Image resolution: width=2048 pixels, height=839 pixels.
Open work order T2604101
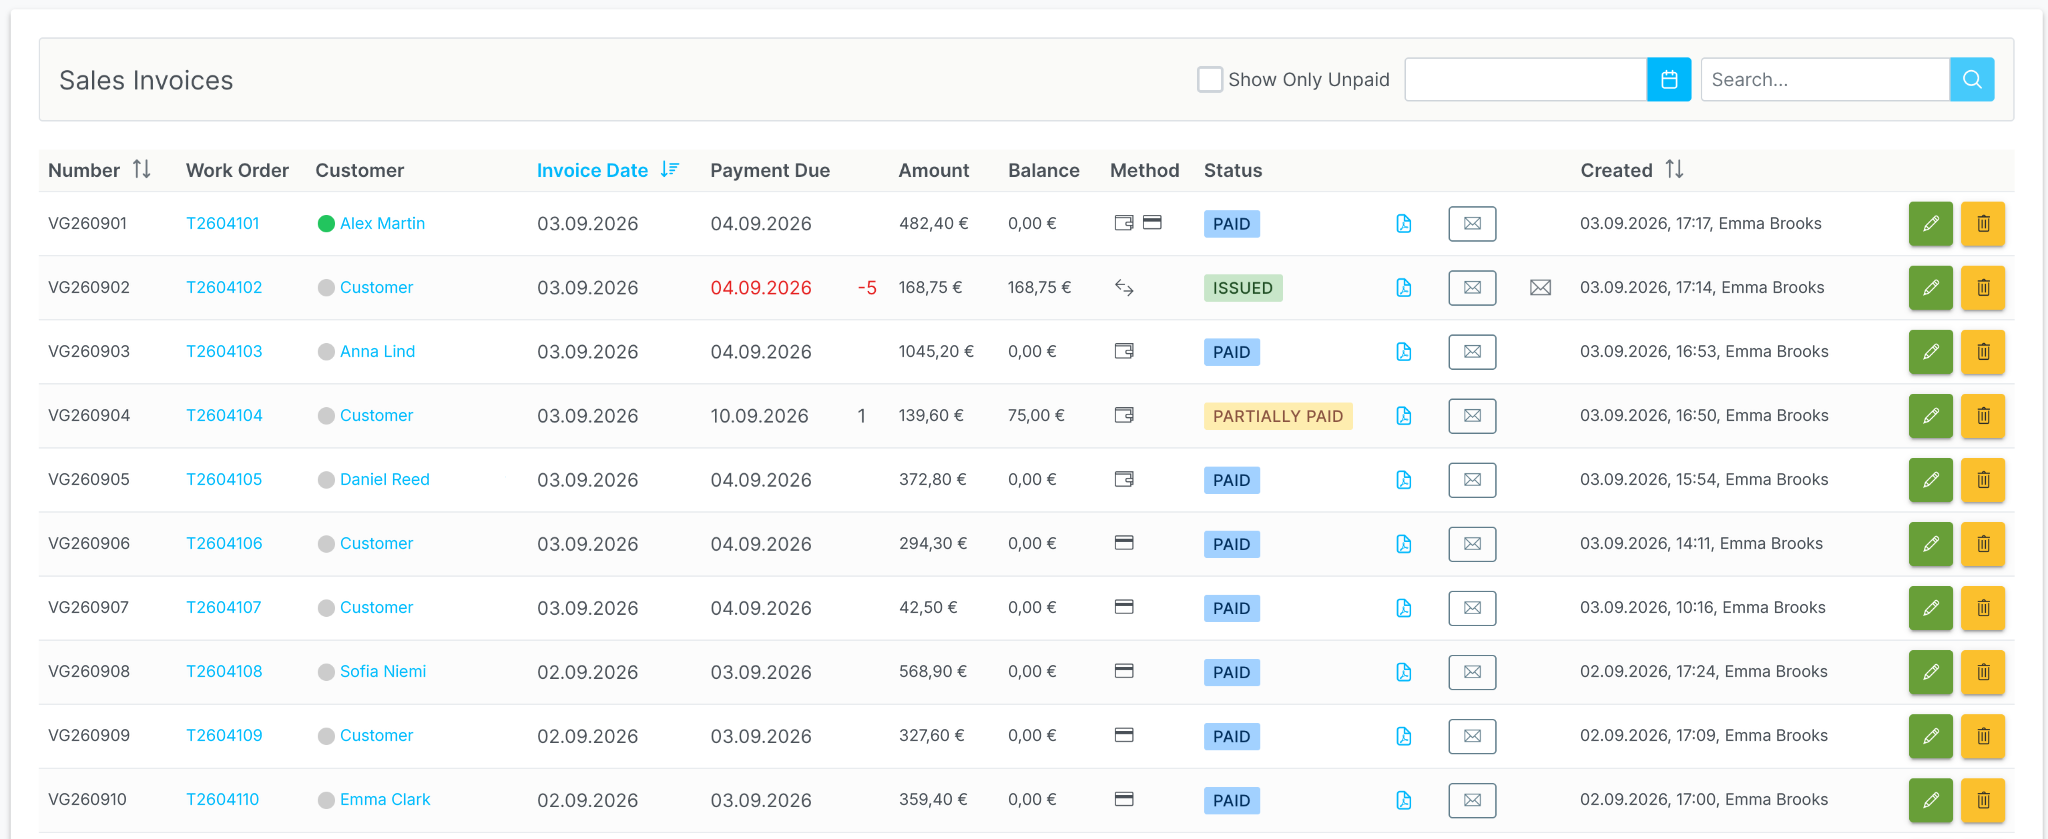coord(223,223)
